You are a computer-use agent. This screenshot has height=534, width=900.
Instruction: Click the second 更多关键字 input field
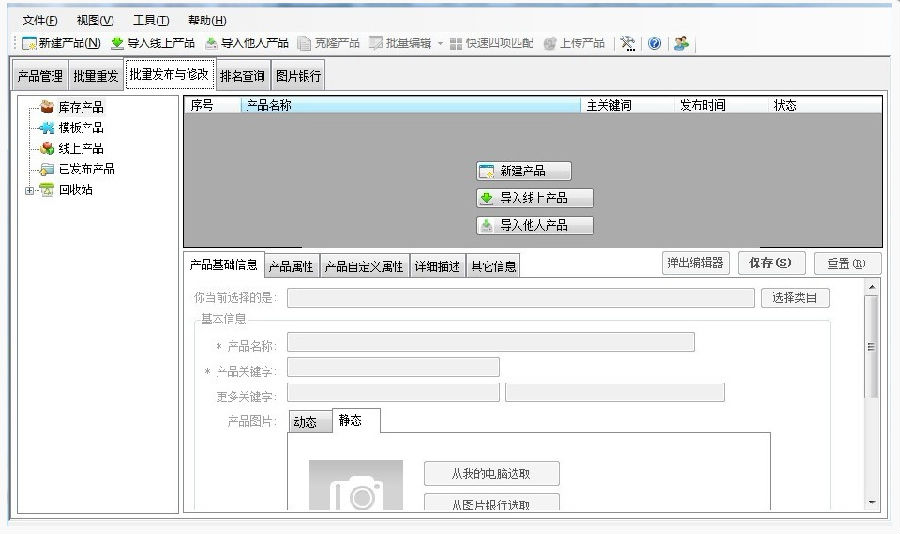click(615, 393)
